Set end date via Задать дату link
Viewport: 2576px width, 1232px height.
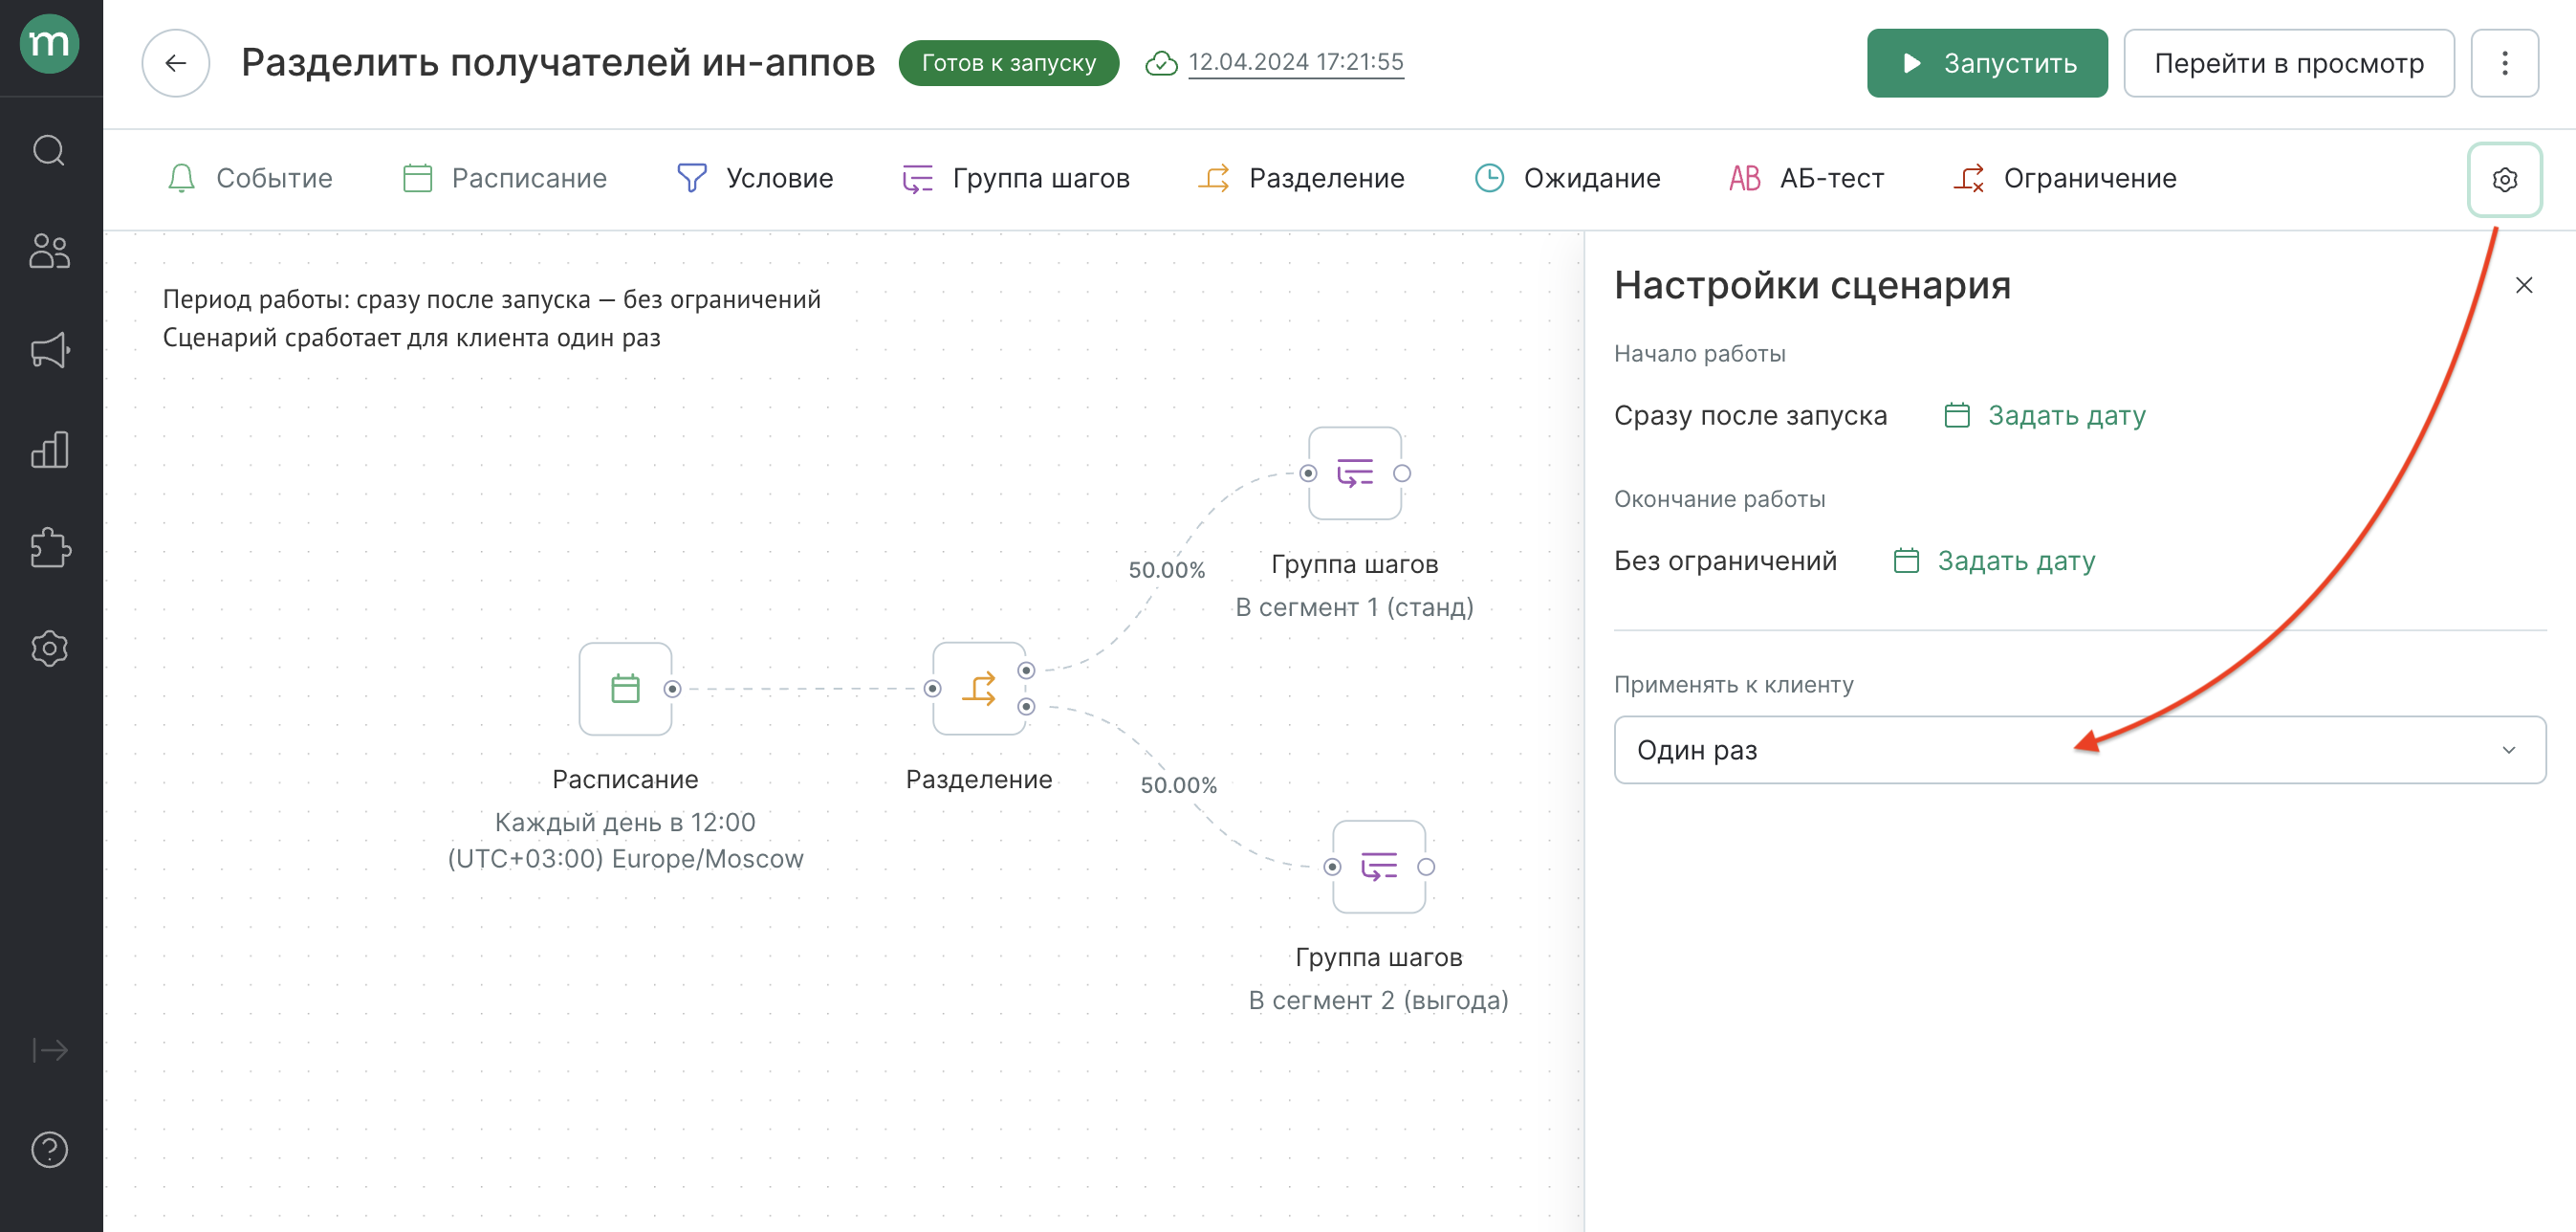pyautogui.click(x=1995, y=561)
